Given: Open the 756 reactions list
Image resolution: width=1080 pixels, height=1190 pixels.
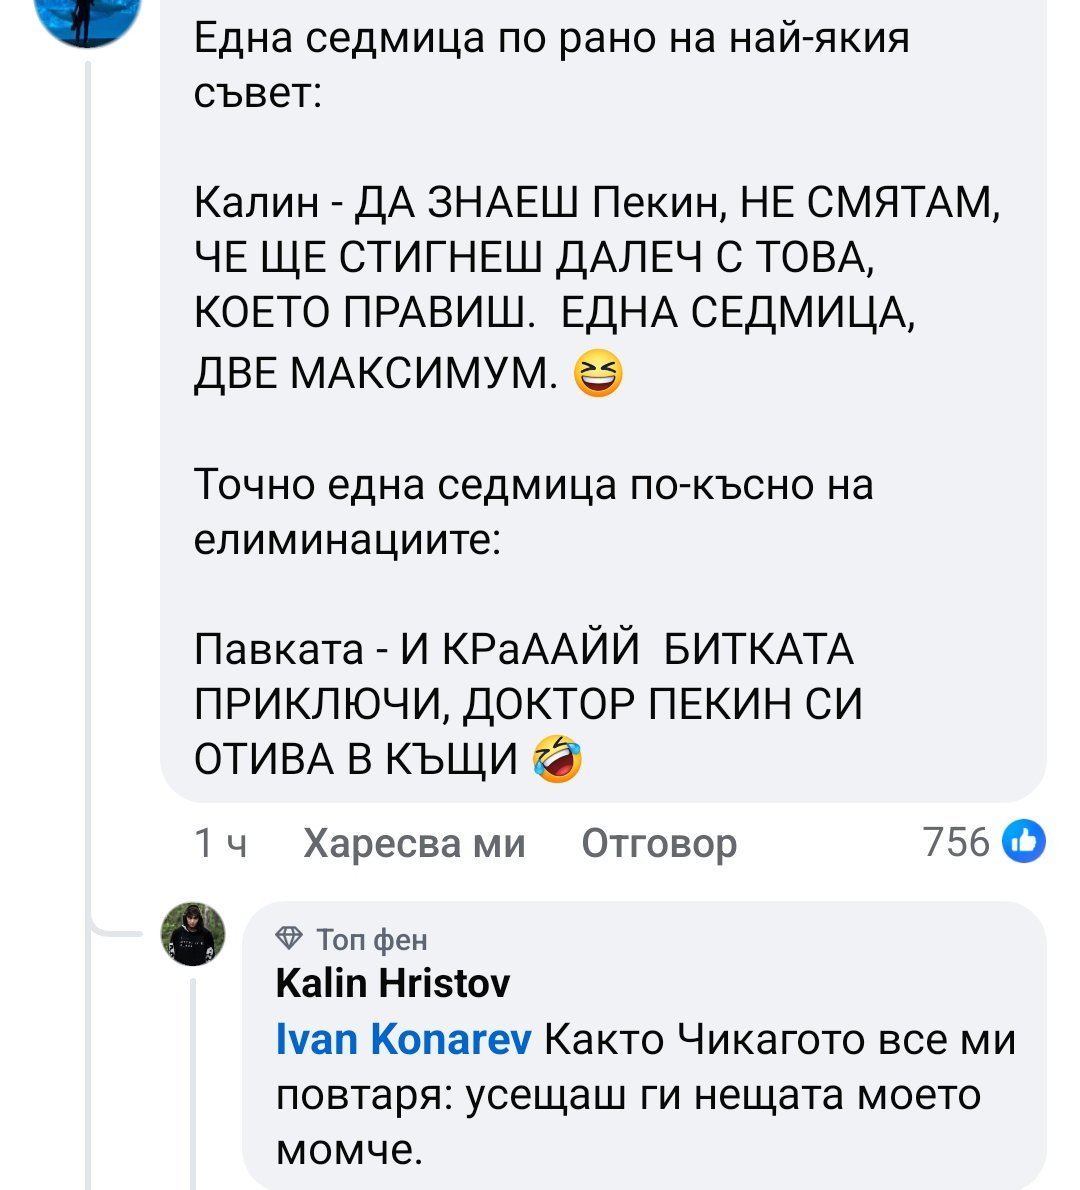Looking at the screenshot, I should coord(956,842).
